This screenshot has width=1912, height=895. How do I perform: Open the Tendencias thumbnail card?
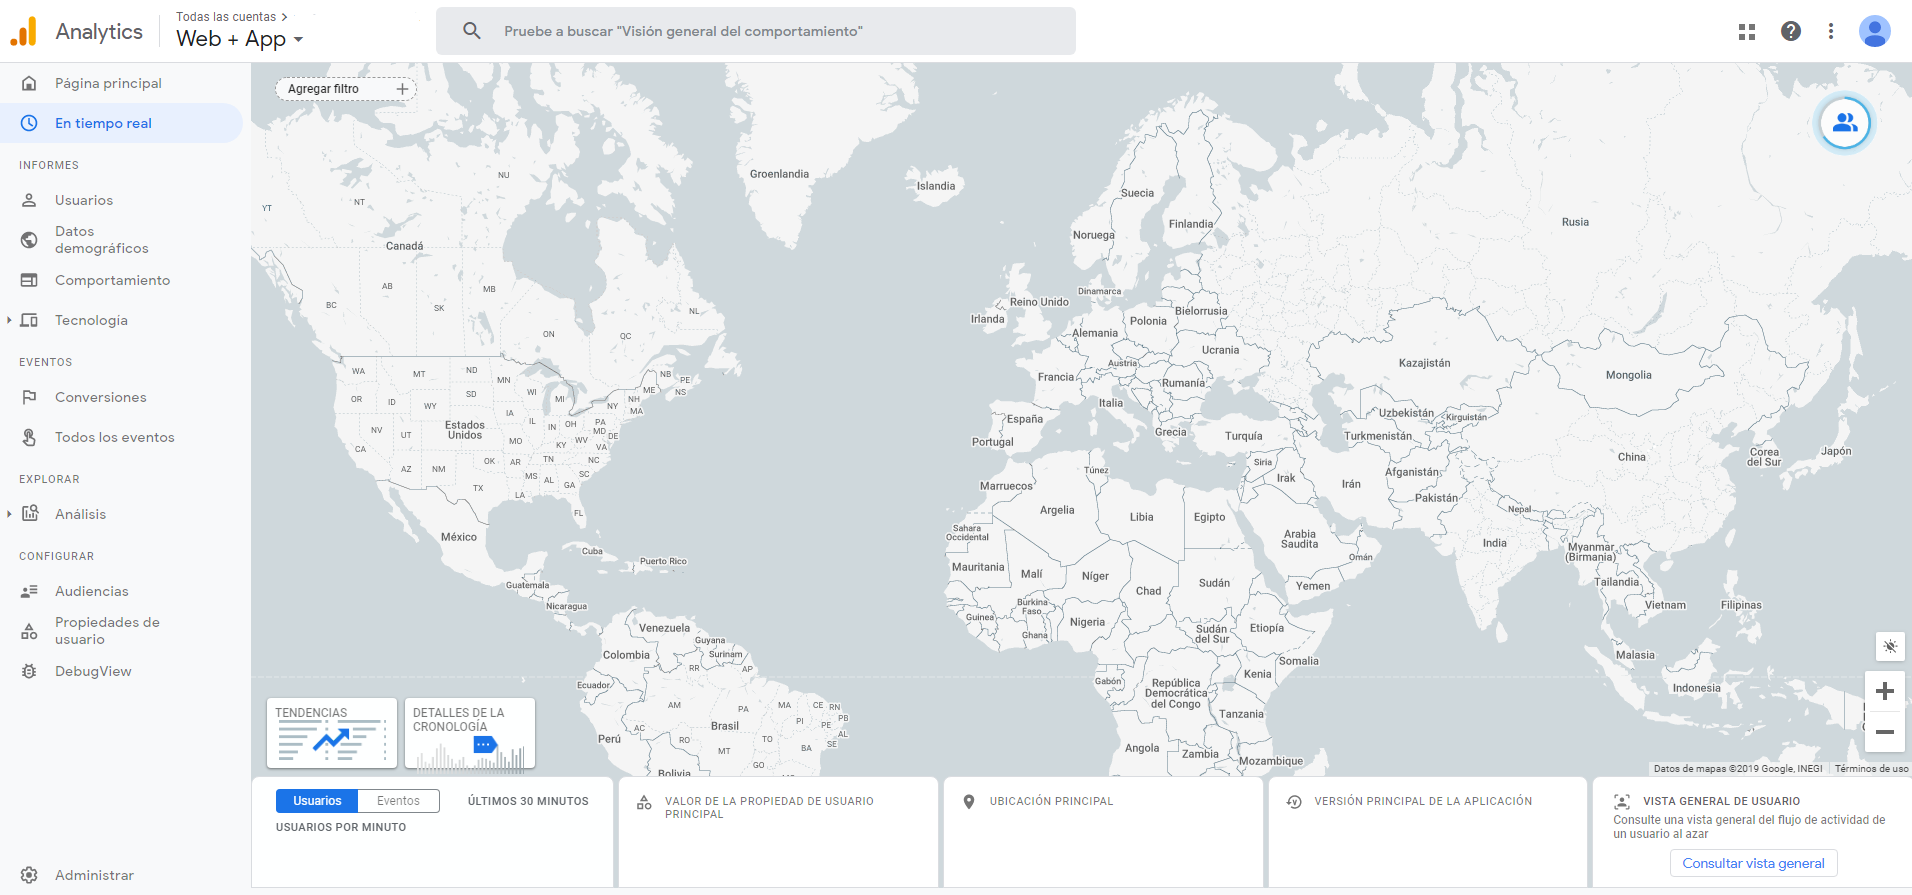coord(331,733)
